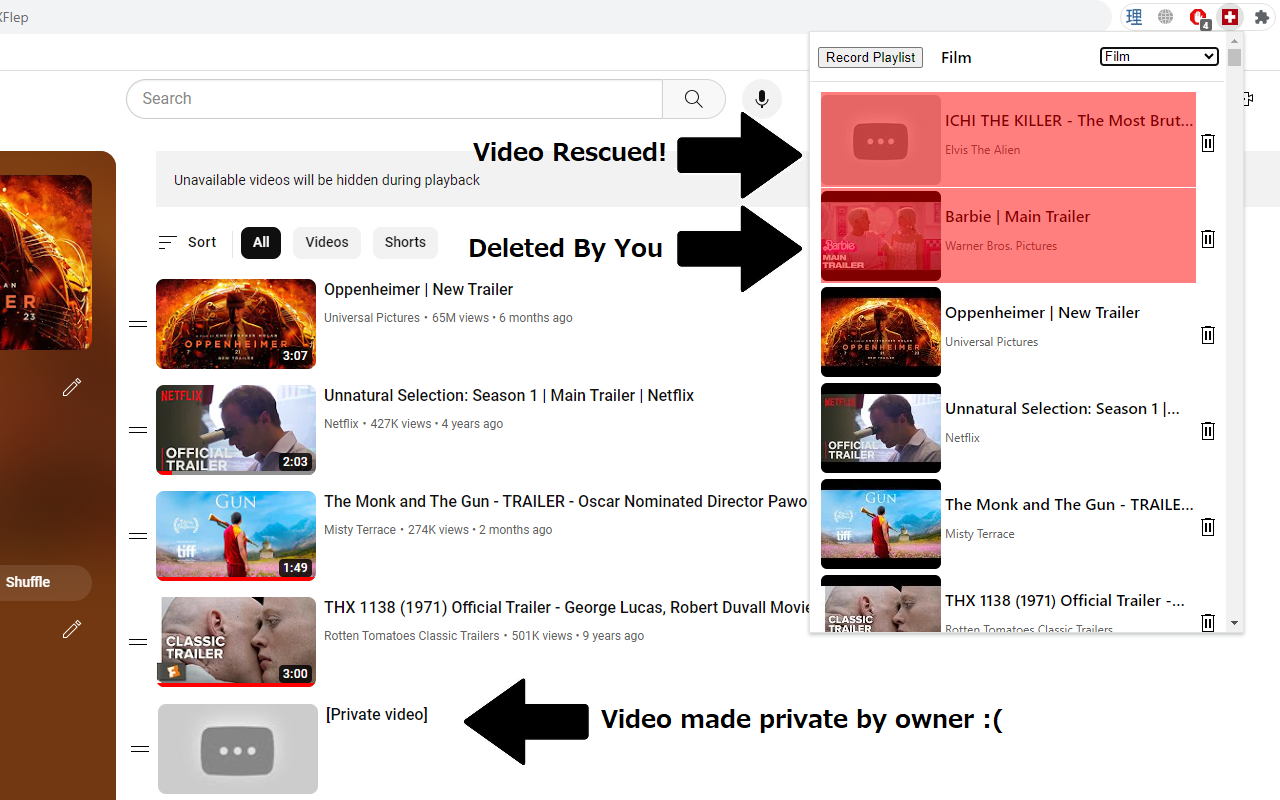This screenshot has height=800, width=1280.
Task: Delete the Barbie Main Trailer using its trash icon
Action: (1207, 239)
